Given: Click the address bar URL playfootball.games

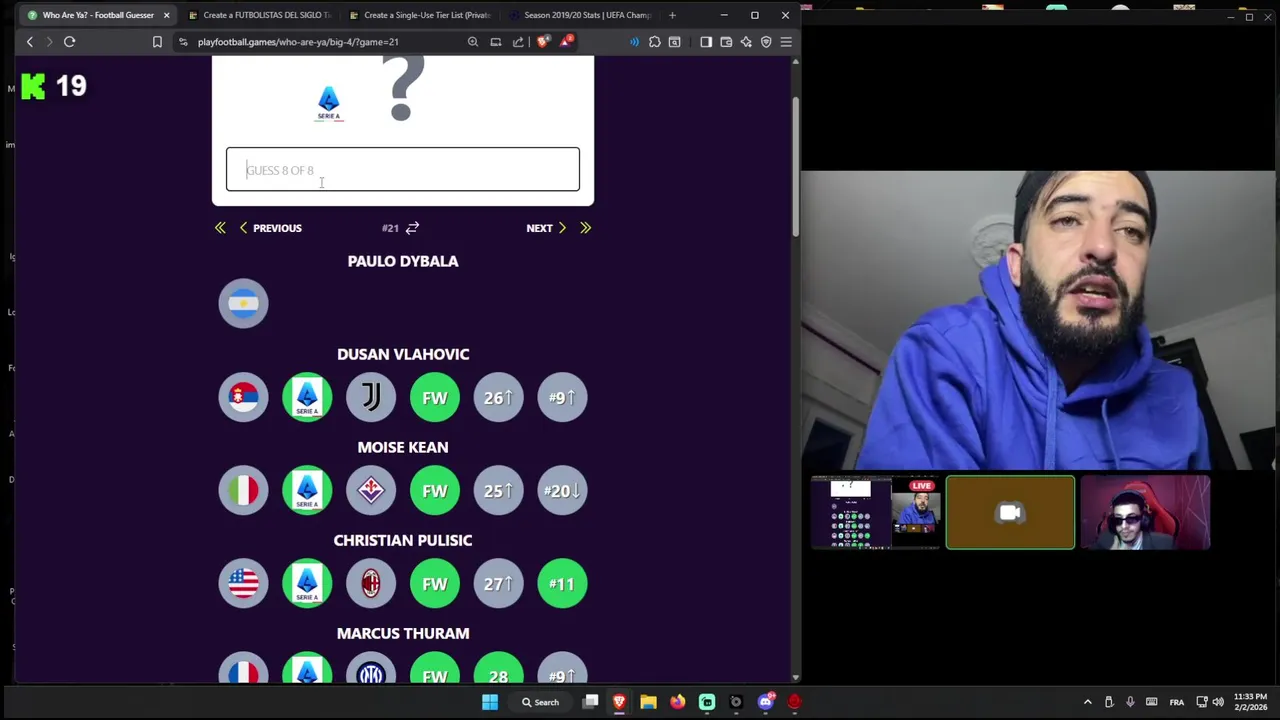Looking at the screenshot, I should pyautogui.click(x=298, y=42).
